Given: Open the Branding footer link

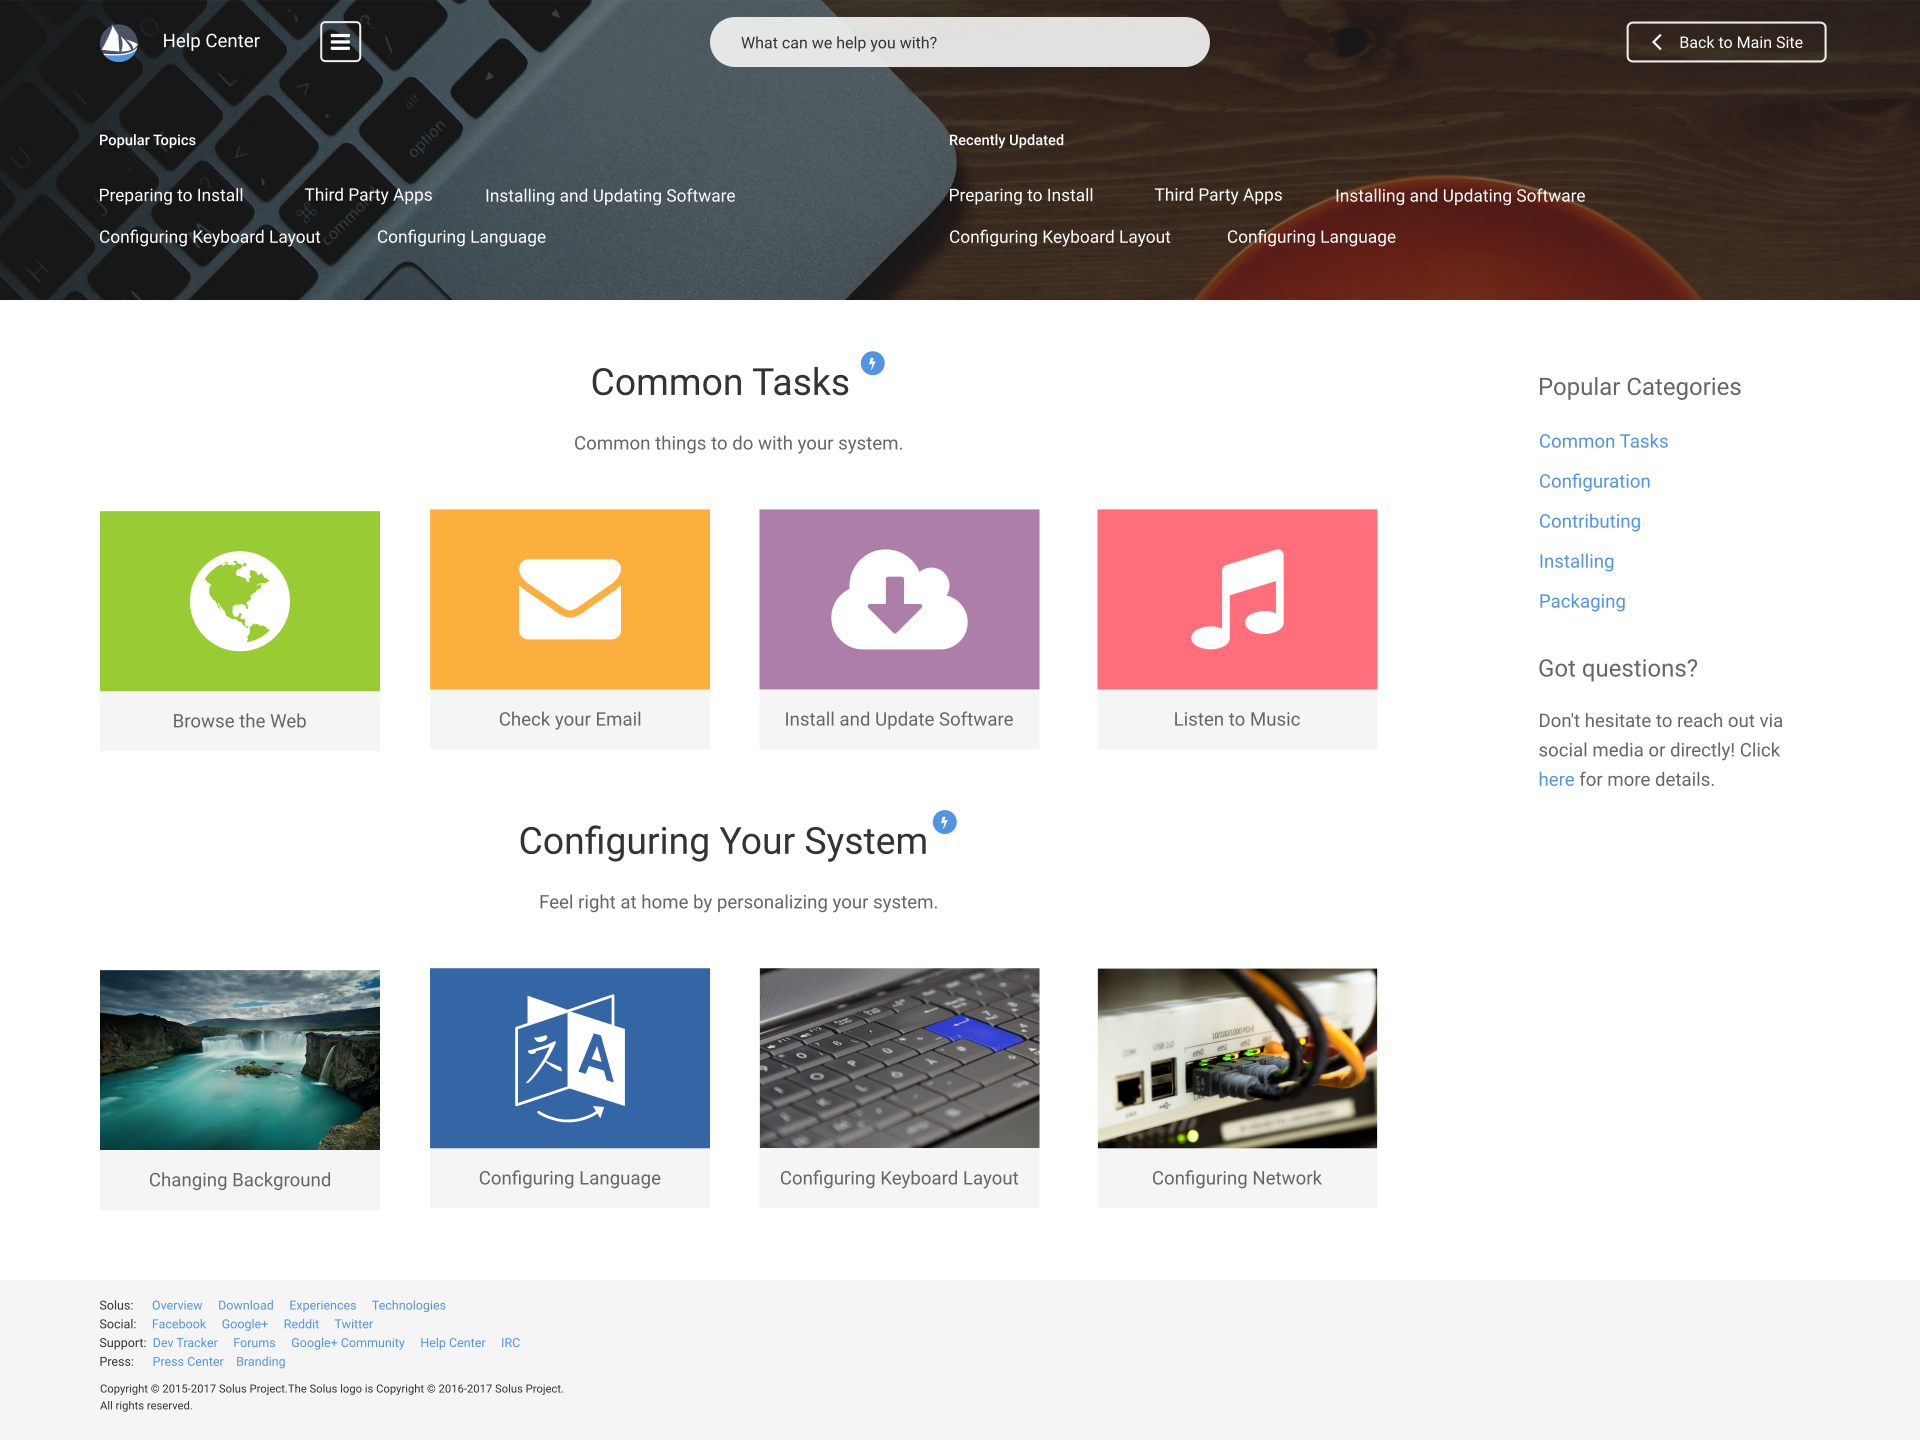Looking at the screenshot, I should tap(261, 1362).
